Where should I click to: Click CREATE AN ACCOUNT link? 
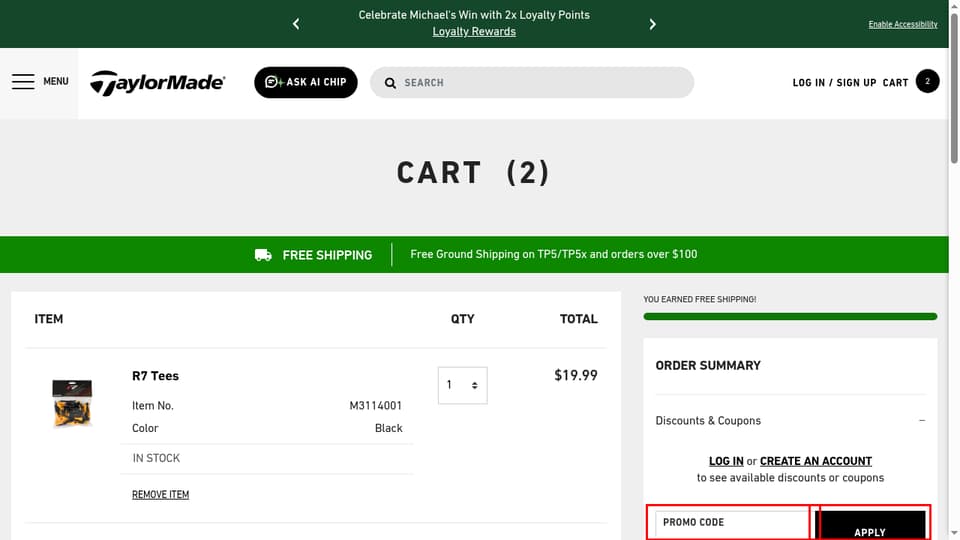pos(816,461)
